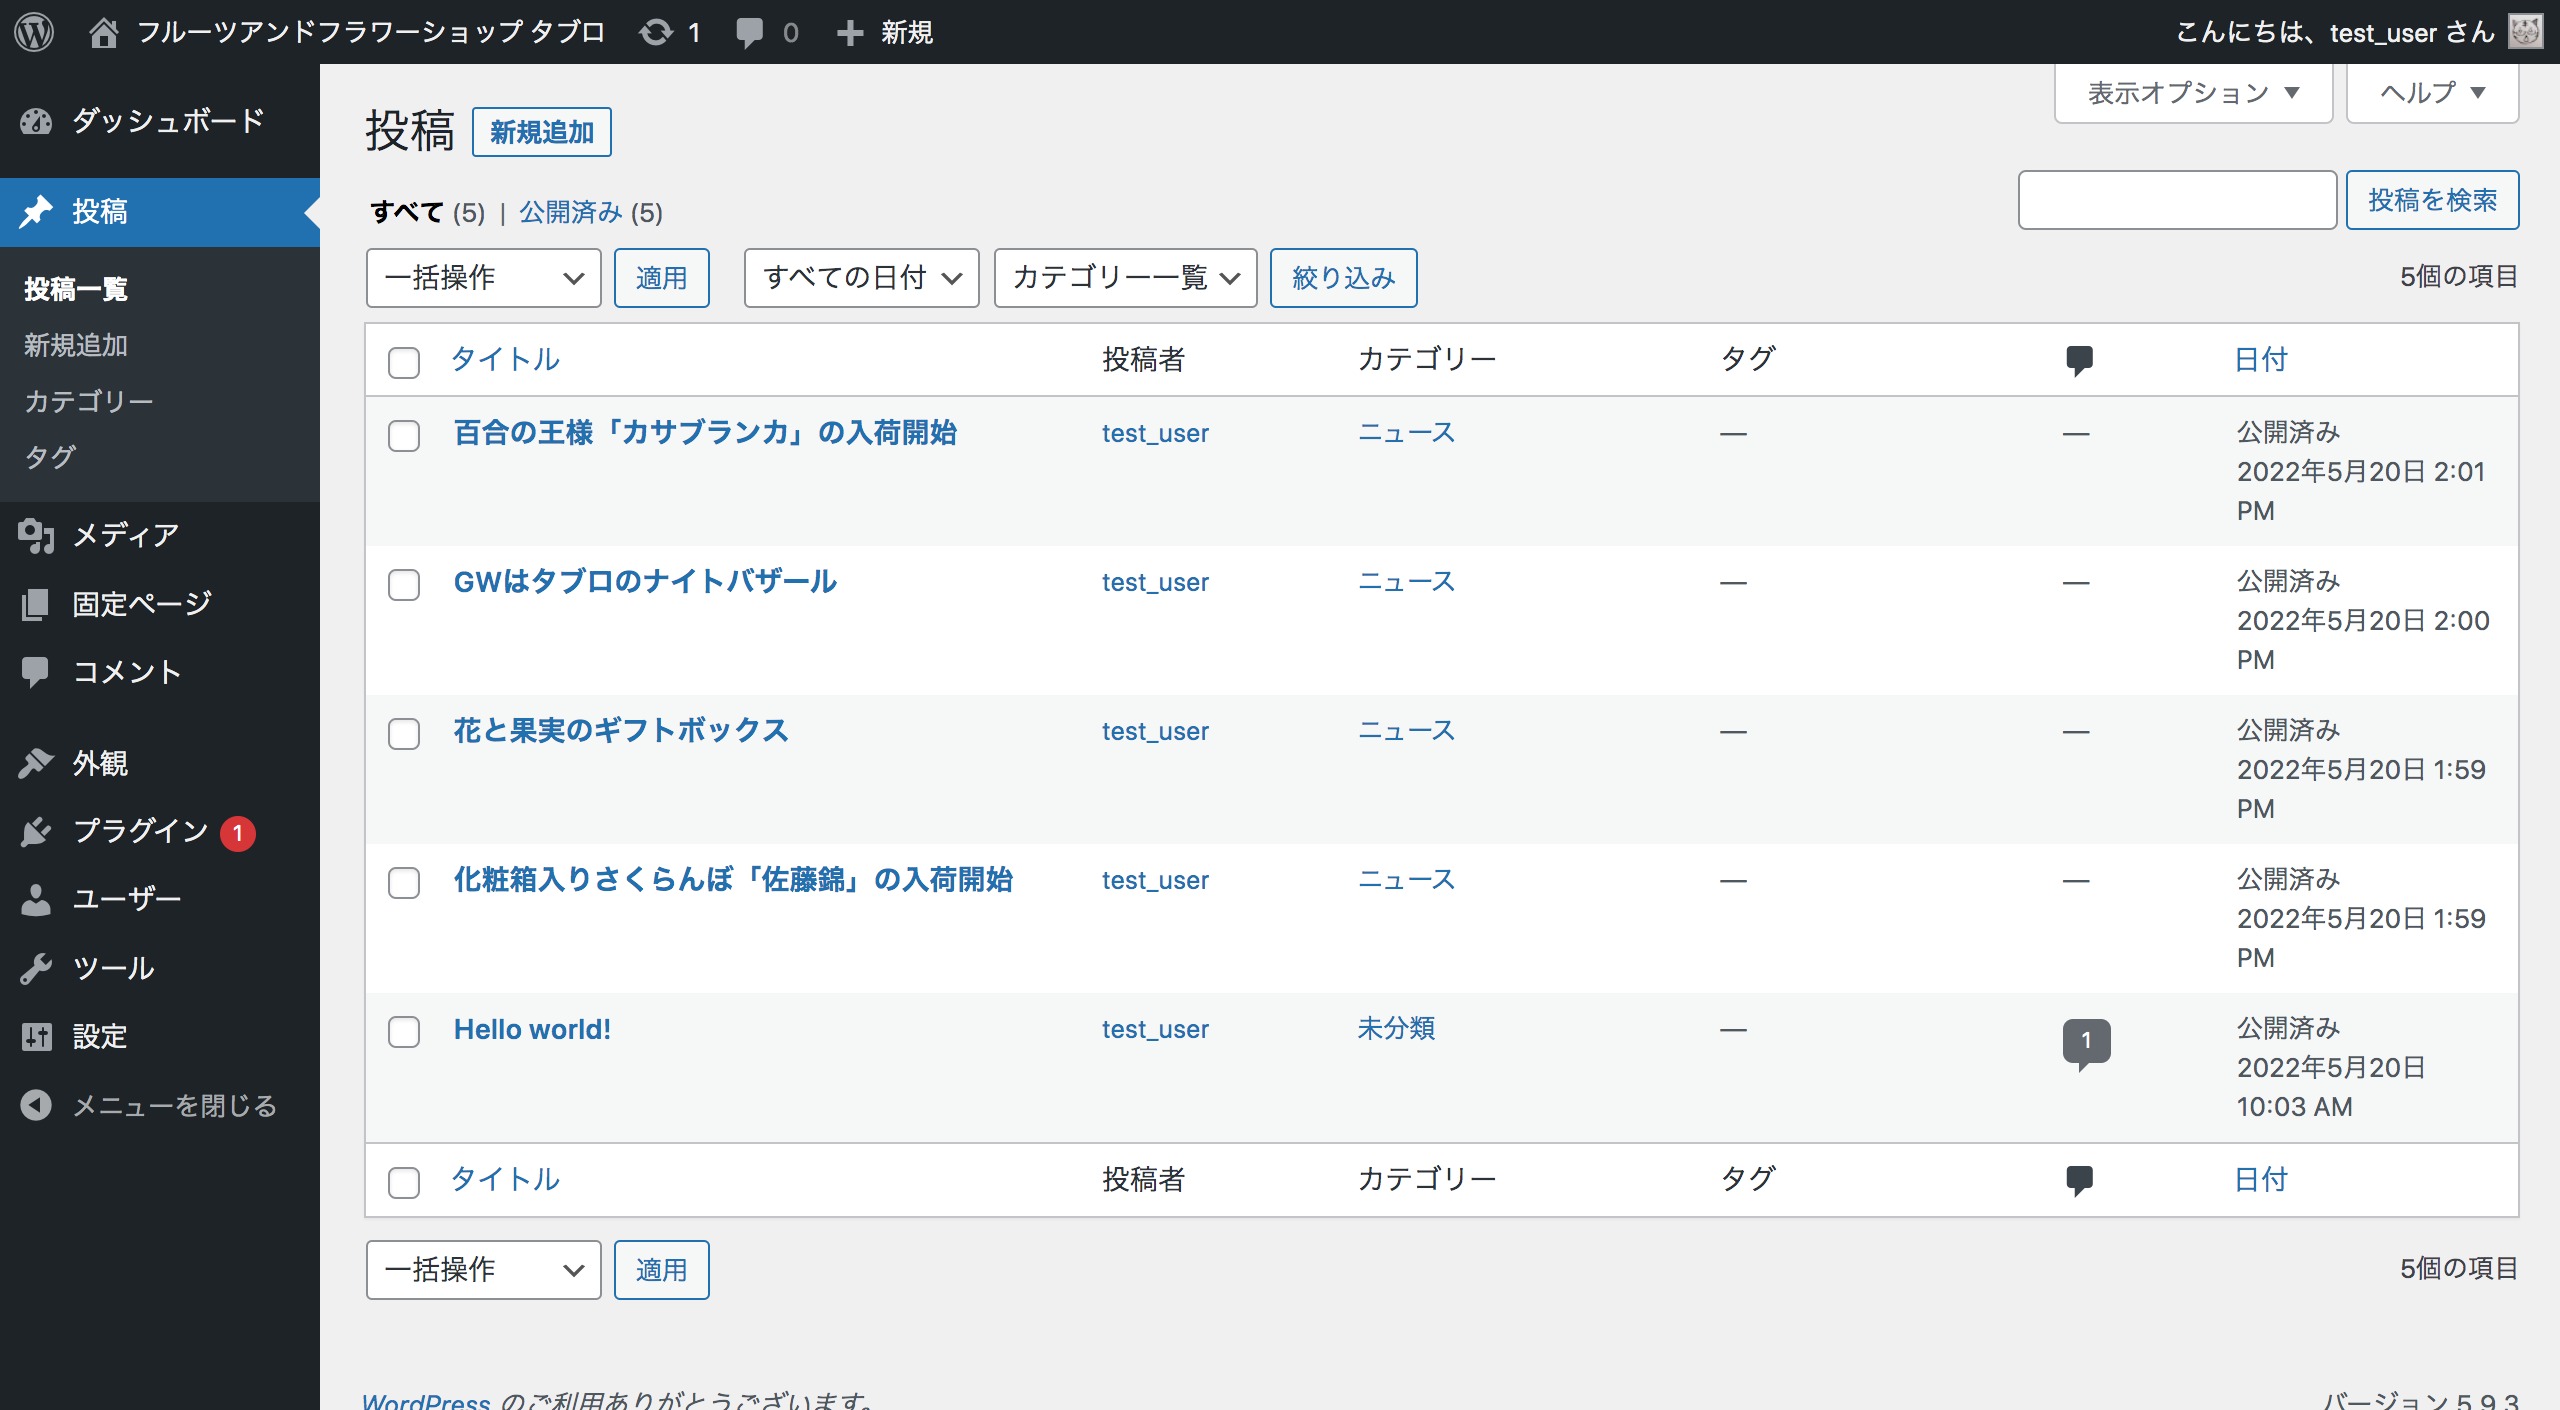This screenshot has height=1410, width=2560.
Task: Open the top 一括操作 bulk actions dropdown
Action: [483, 278]
